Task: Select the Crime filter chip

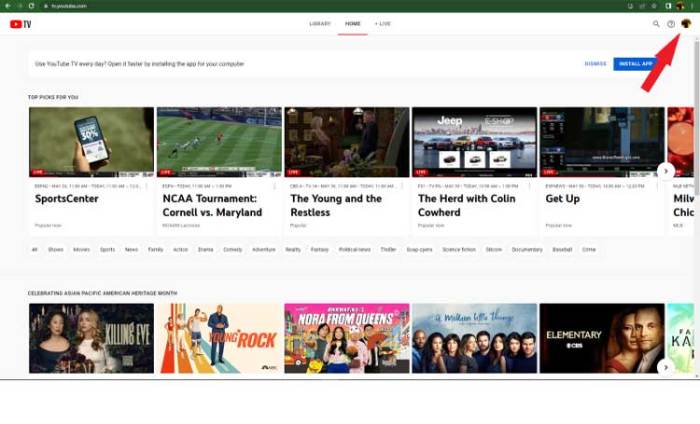Action: [x=589, y=249]
